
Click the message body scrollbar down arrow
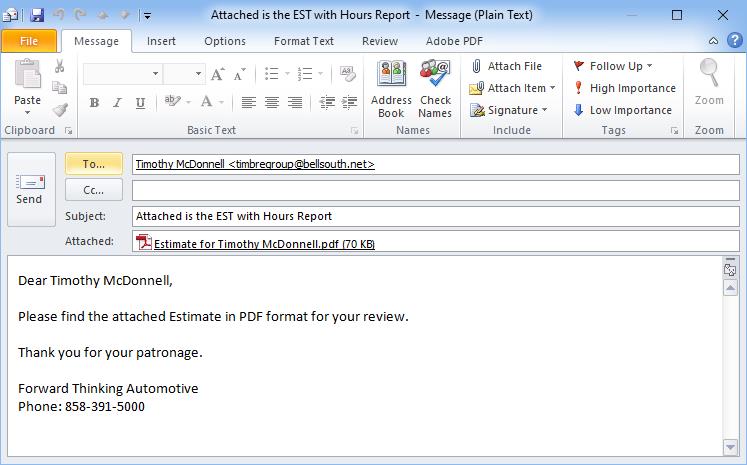click(730, 446)
